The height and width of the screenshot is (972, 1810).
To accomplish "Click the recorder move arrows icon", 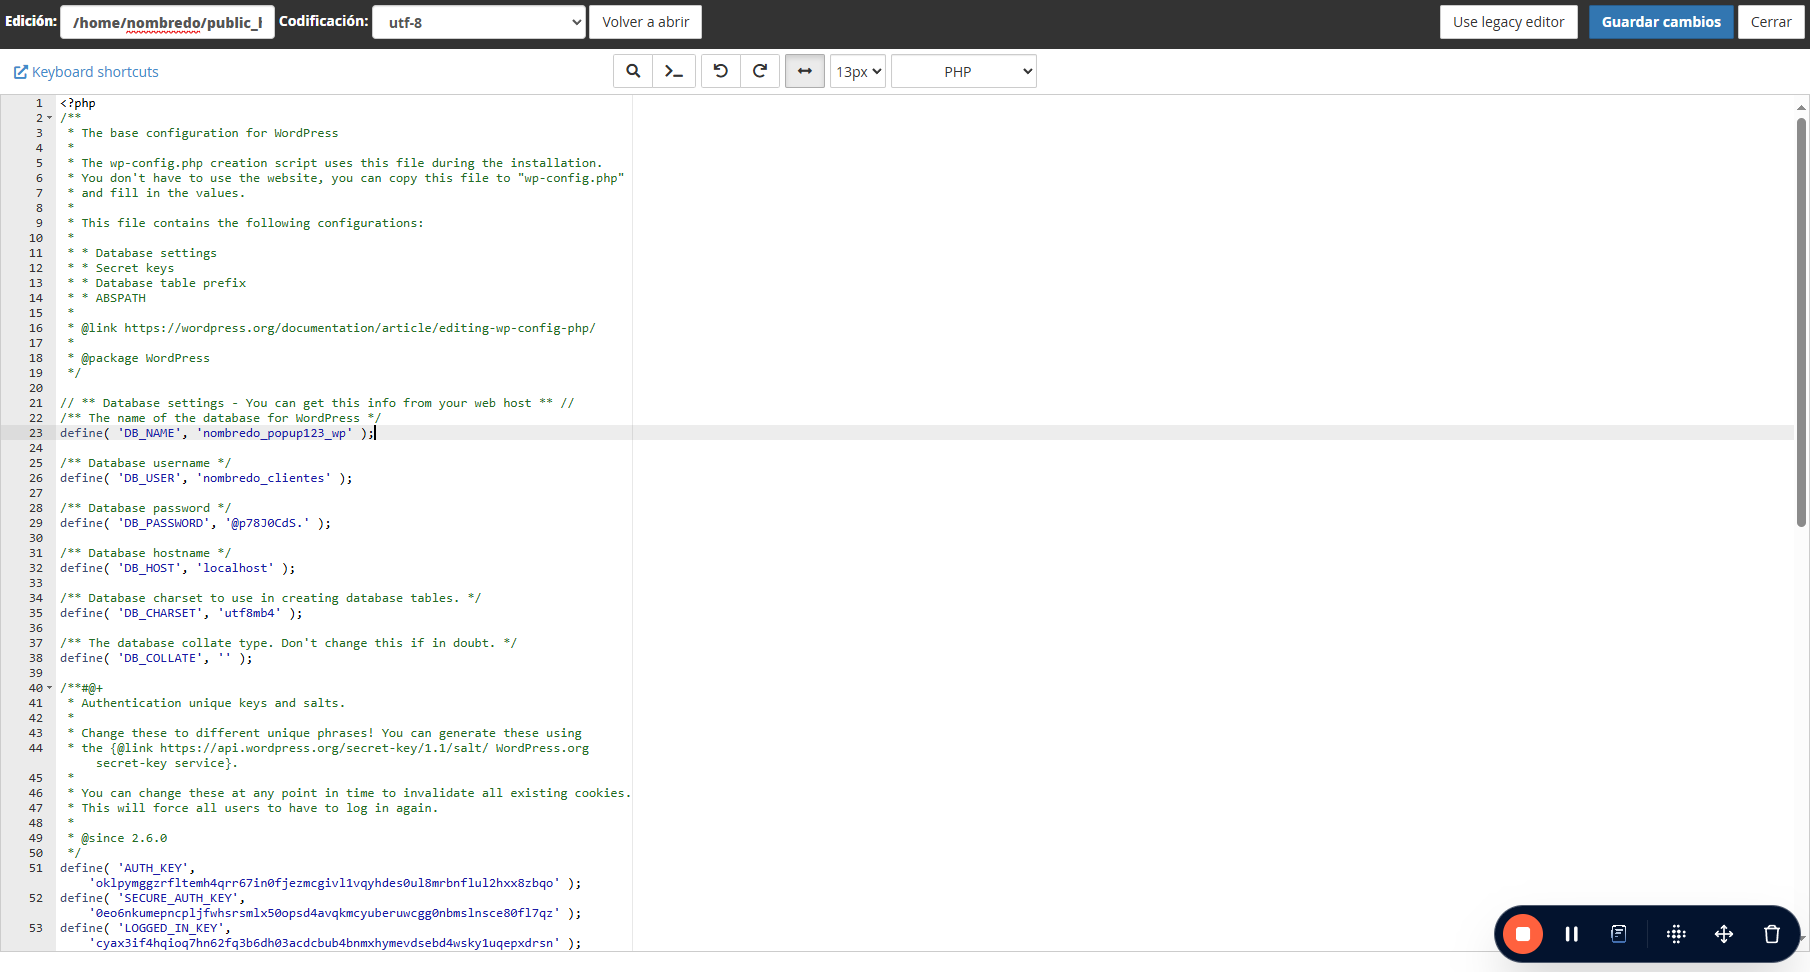I will (1724, 934).
